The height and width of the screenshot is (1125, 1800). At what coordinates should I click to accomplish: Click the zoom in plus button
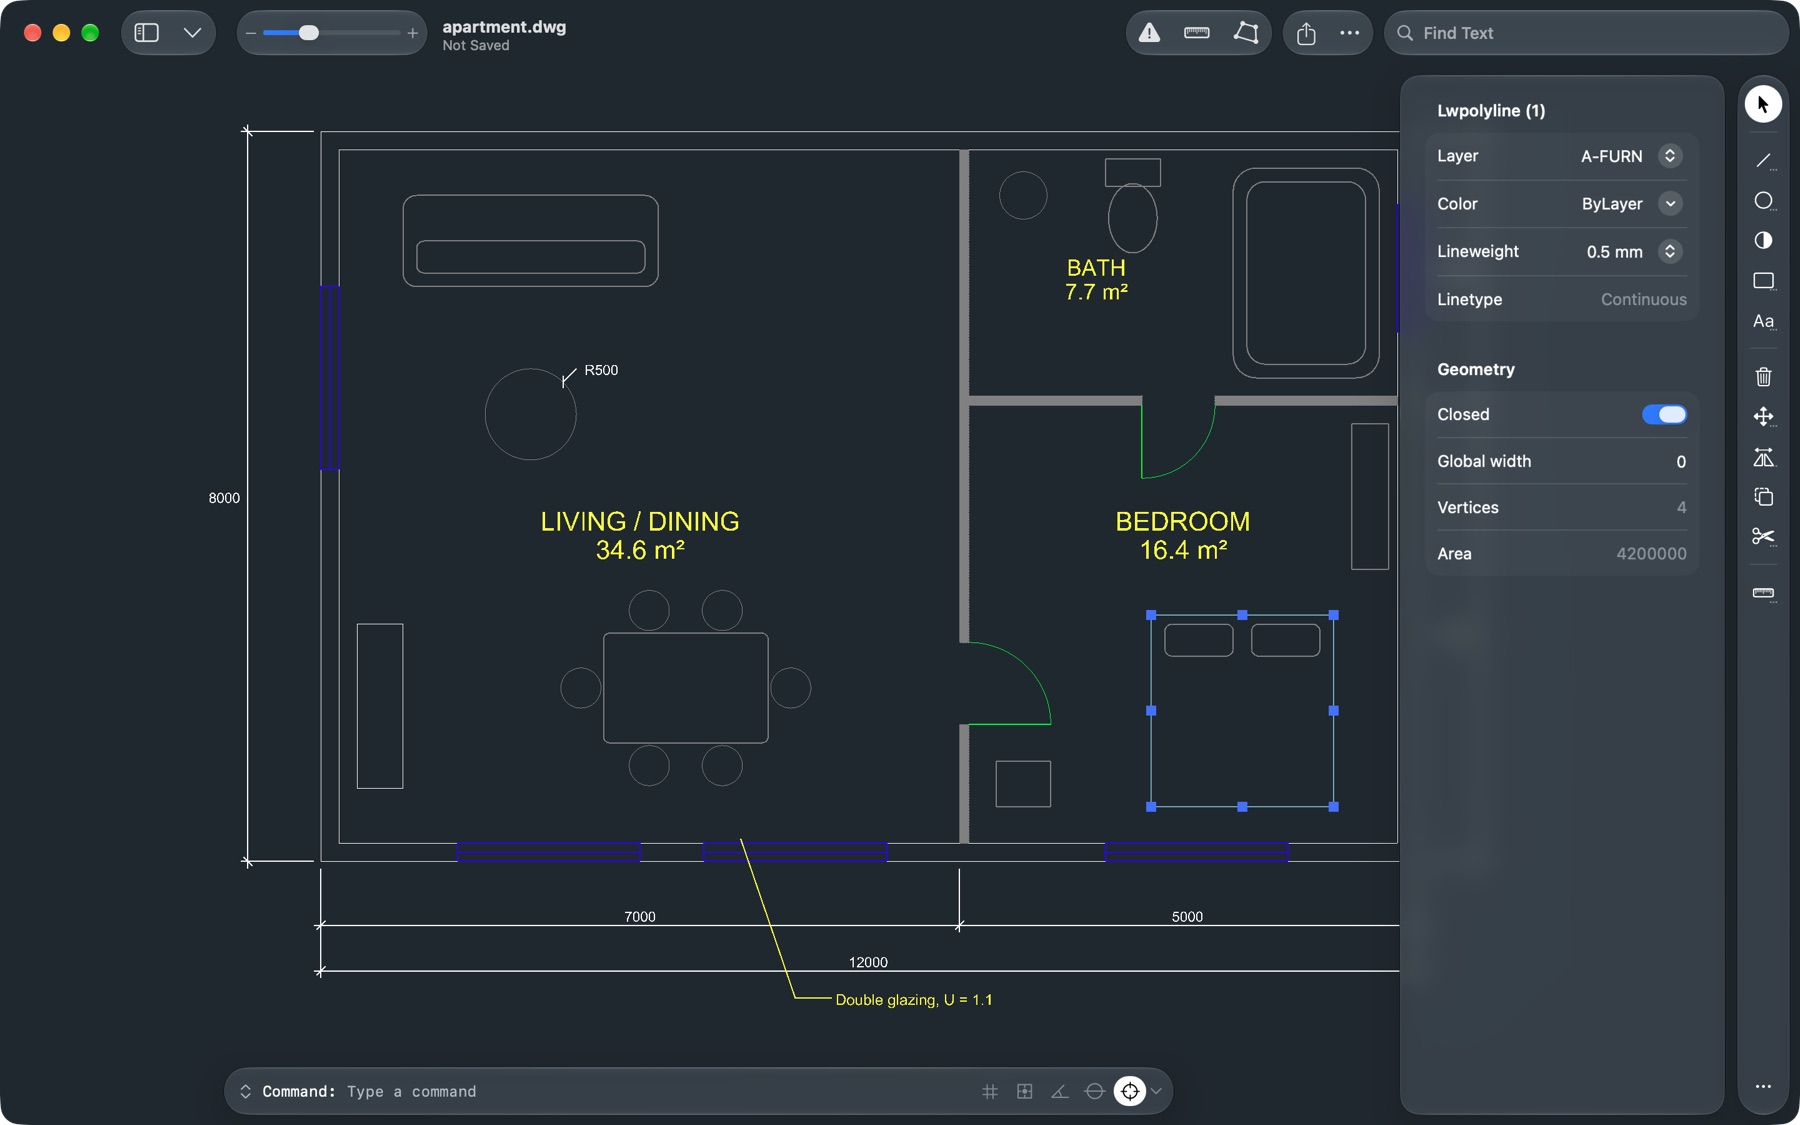point(413,33)
